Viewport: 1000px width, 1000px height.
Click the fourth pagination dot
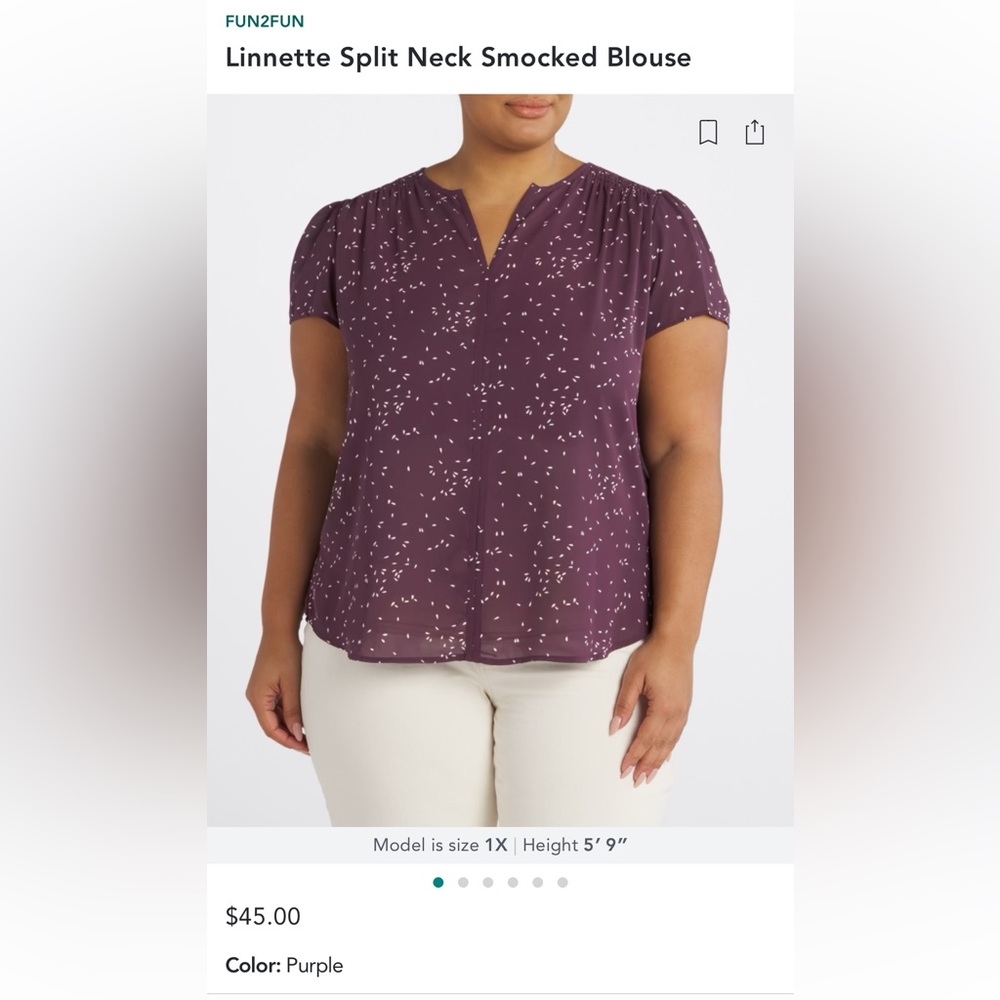(512, 882)
